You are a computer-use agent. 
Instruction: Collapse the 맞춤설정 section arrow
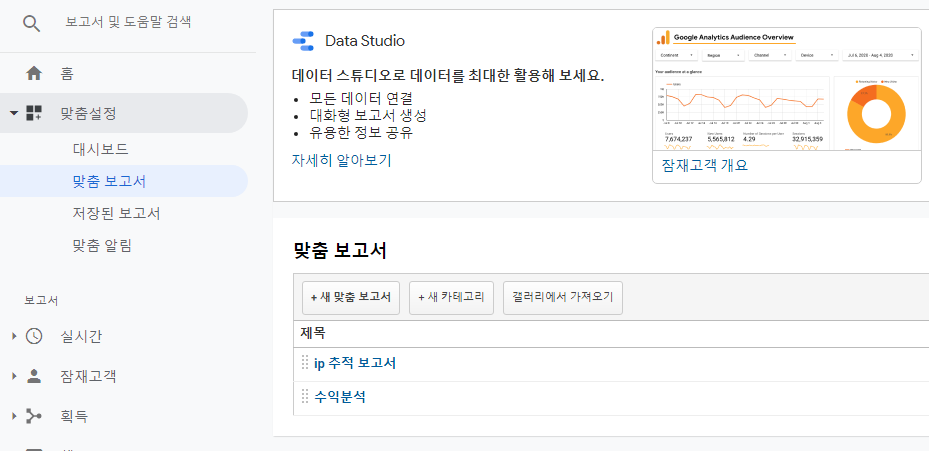pyautogui.click(x=14, y=113)
